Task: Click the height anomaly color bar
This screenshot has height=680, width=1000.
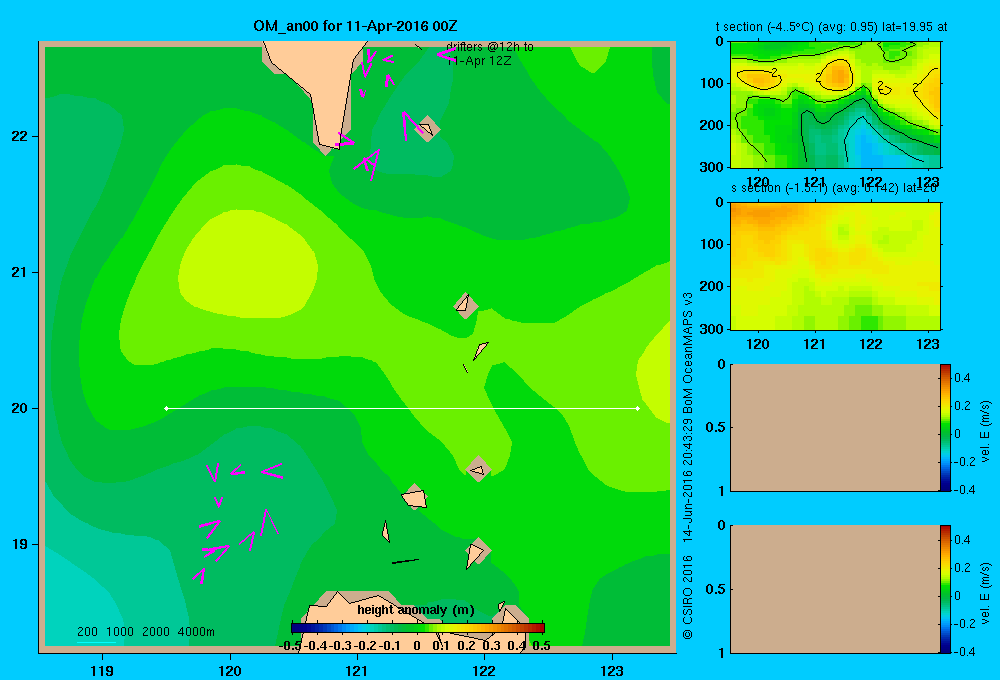Action: pos(418,628)
